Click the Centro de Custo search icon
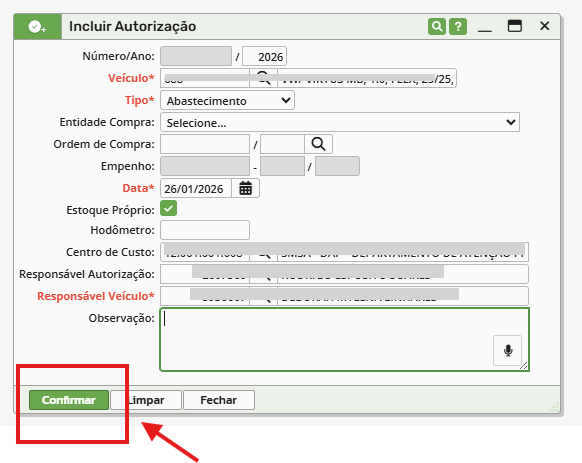Image resolution: width=582 pixels, height=463 pixels. [x=264, y=252]
